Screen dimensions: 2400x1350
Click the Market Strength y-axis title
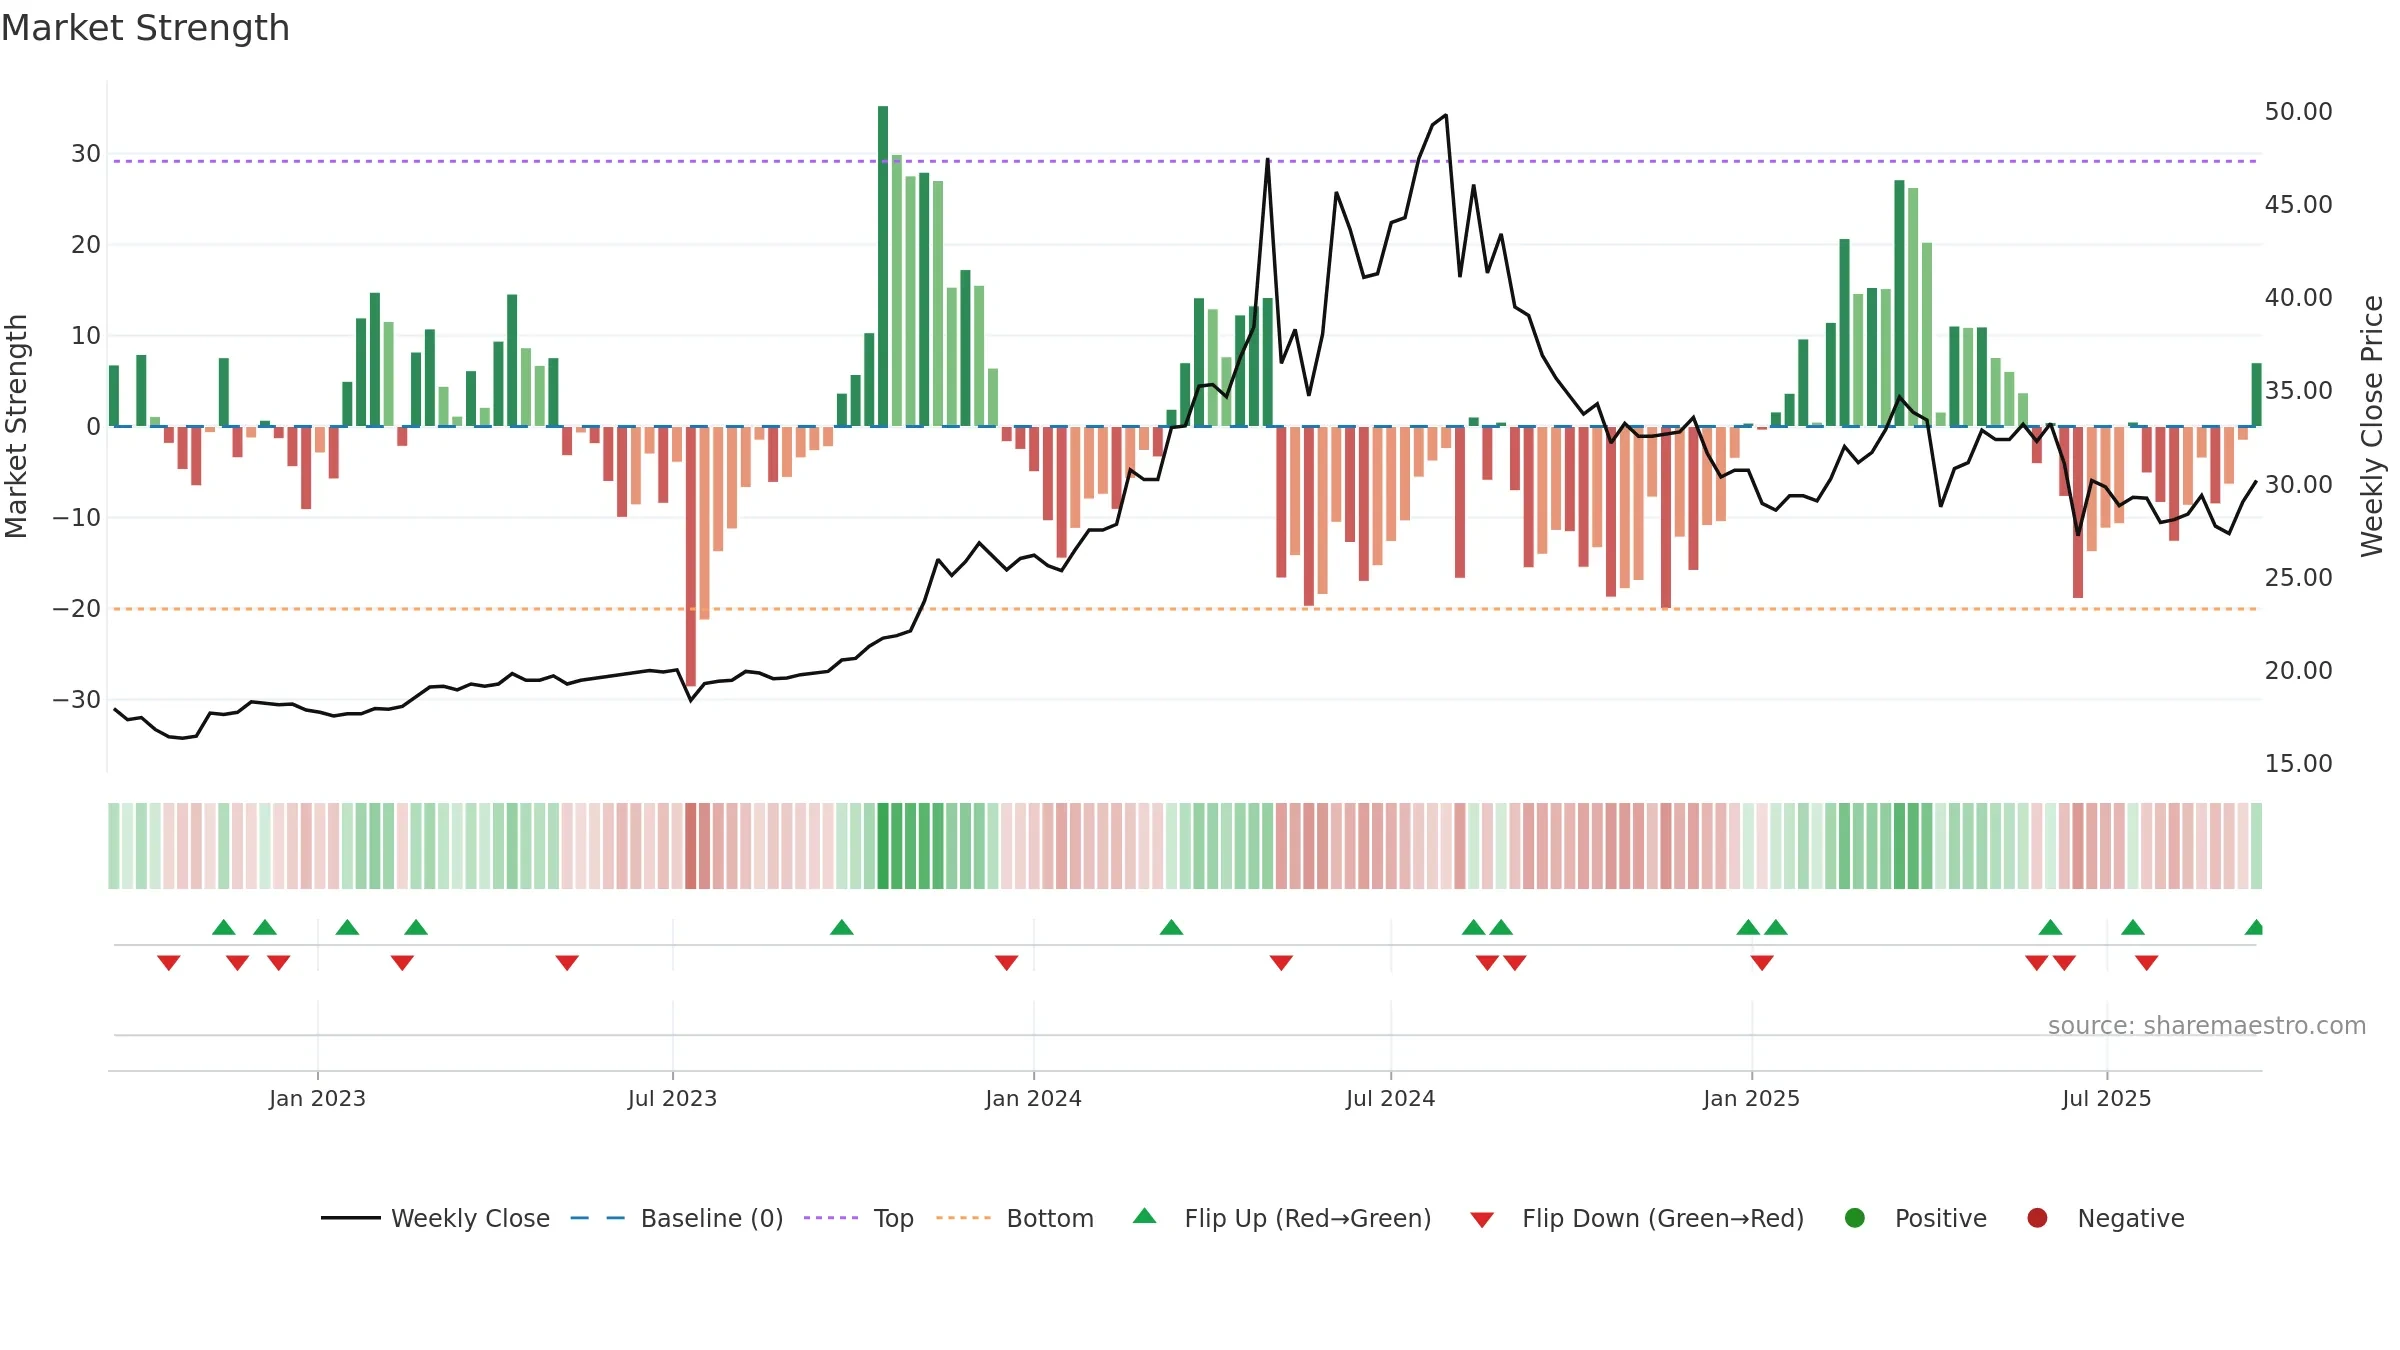(16, 426)
